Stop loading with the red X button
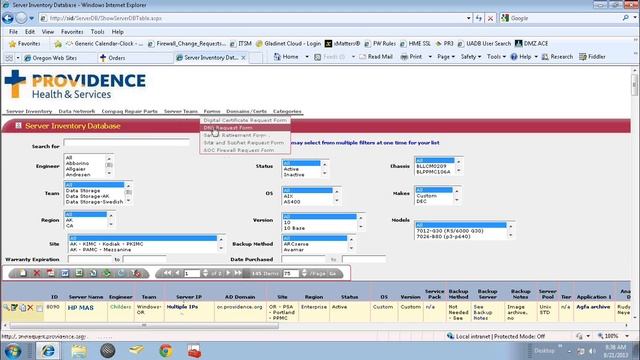Viewport: 640px width, 360px height. (490, 18)
